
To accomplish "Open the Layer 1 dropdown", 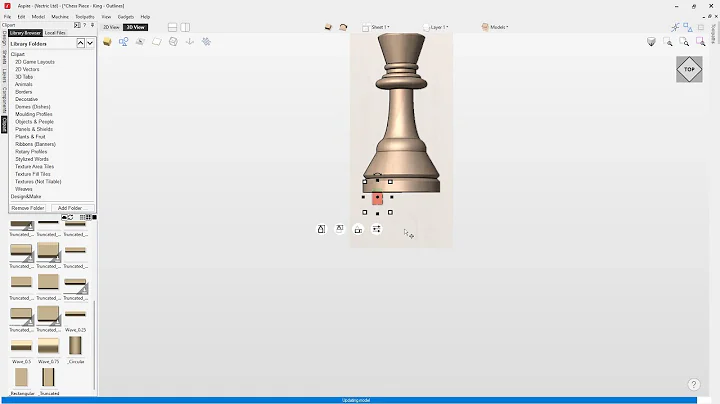I will point(436,27).
